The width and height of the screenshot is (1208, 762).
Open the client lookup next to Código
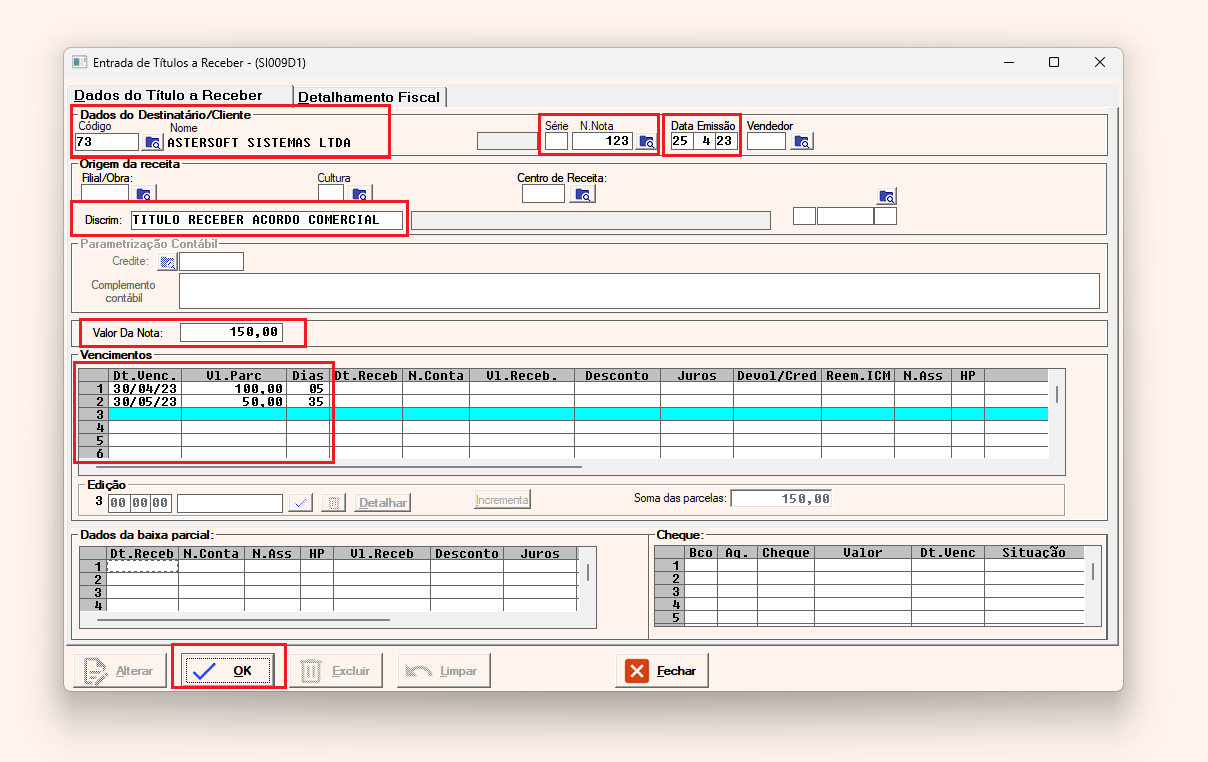pos(152,142)
